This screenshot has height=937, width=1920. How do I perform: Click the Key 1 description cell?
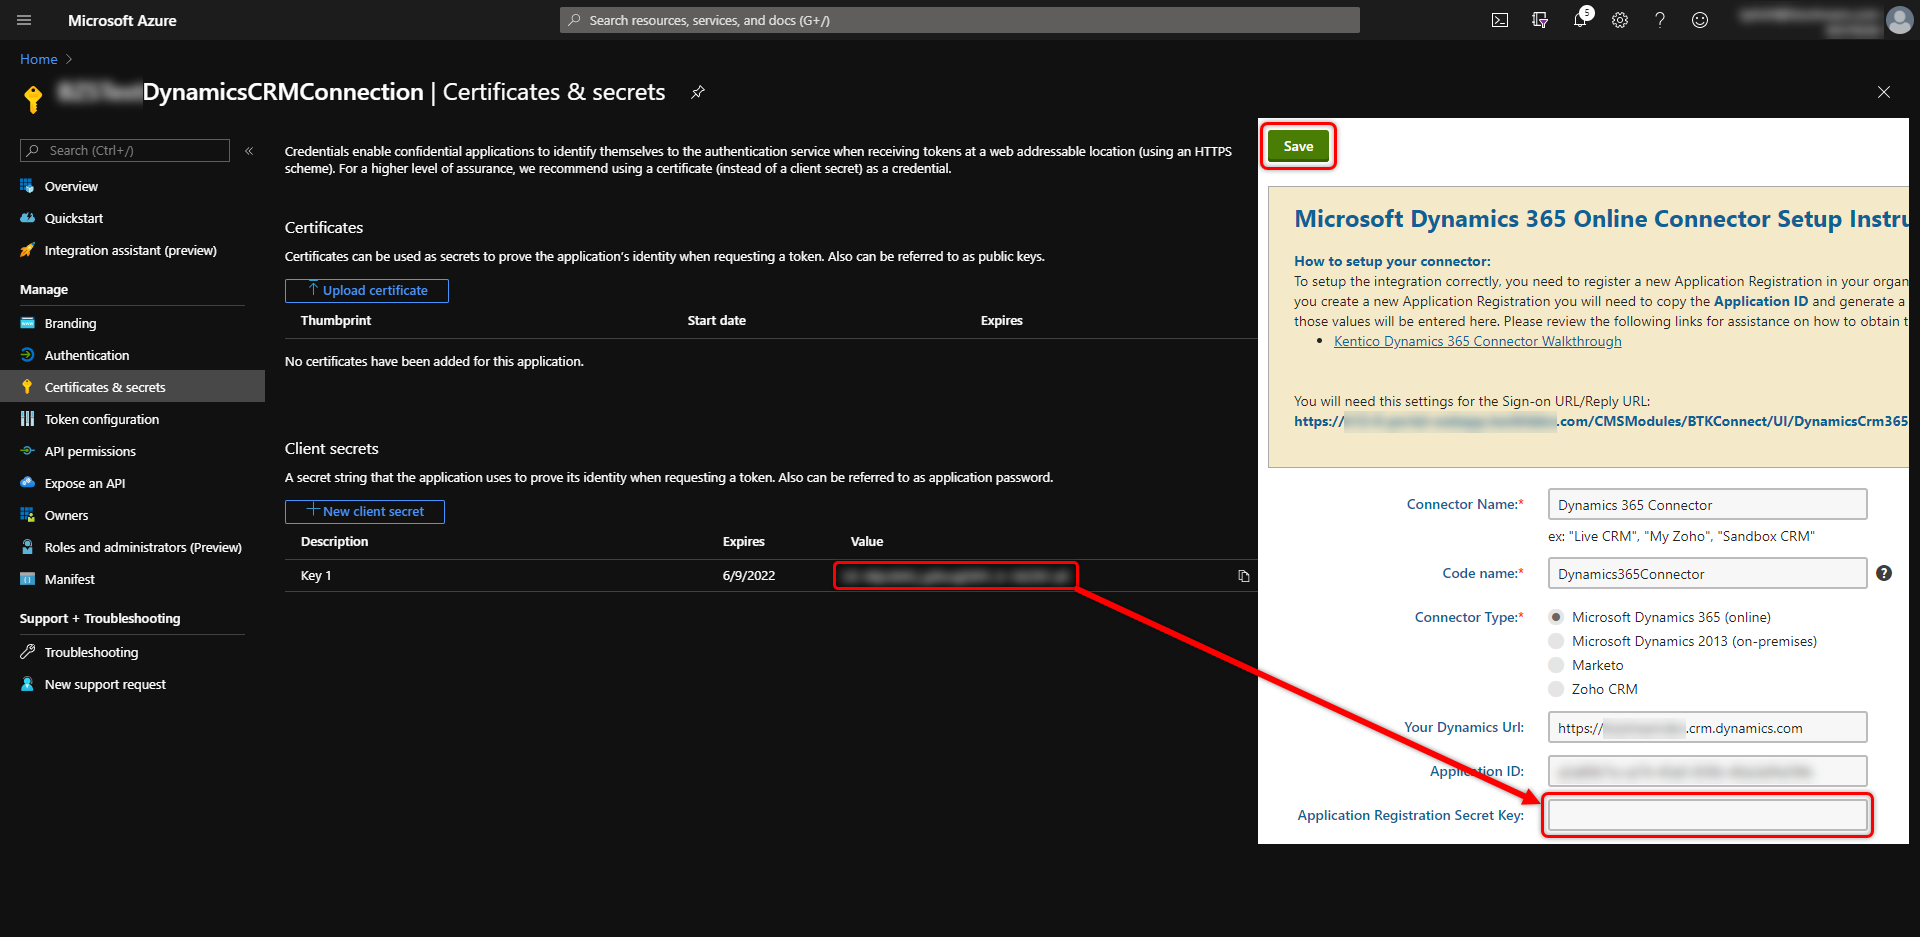316,576
